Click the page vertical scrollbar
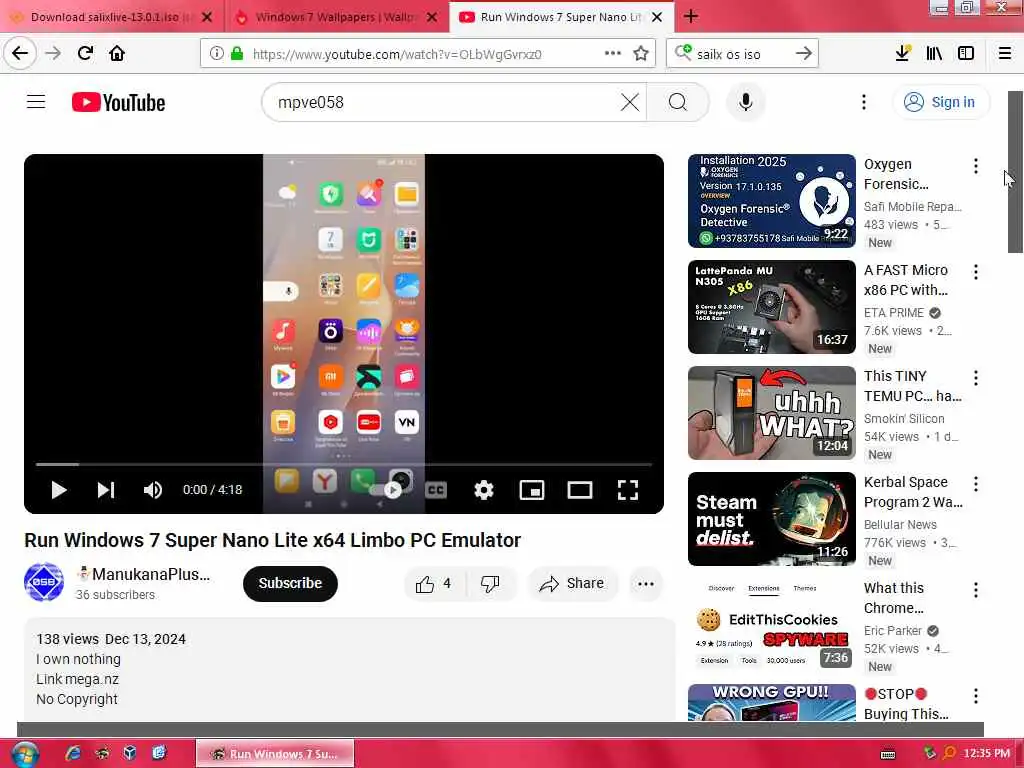 1014,171
